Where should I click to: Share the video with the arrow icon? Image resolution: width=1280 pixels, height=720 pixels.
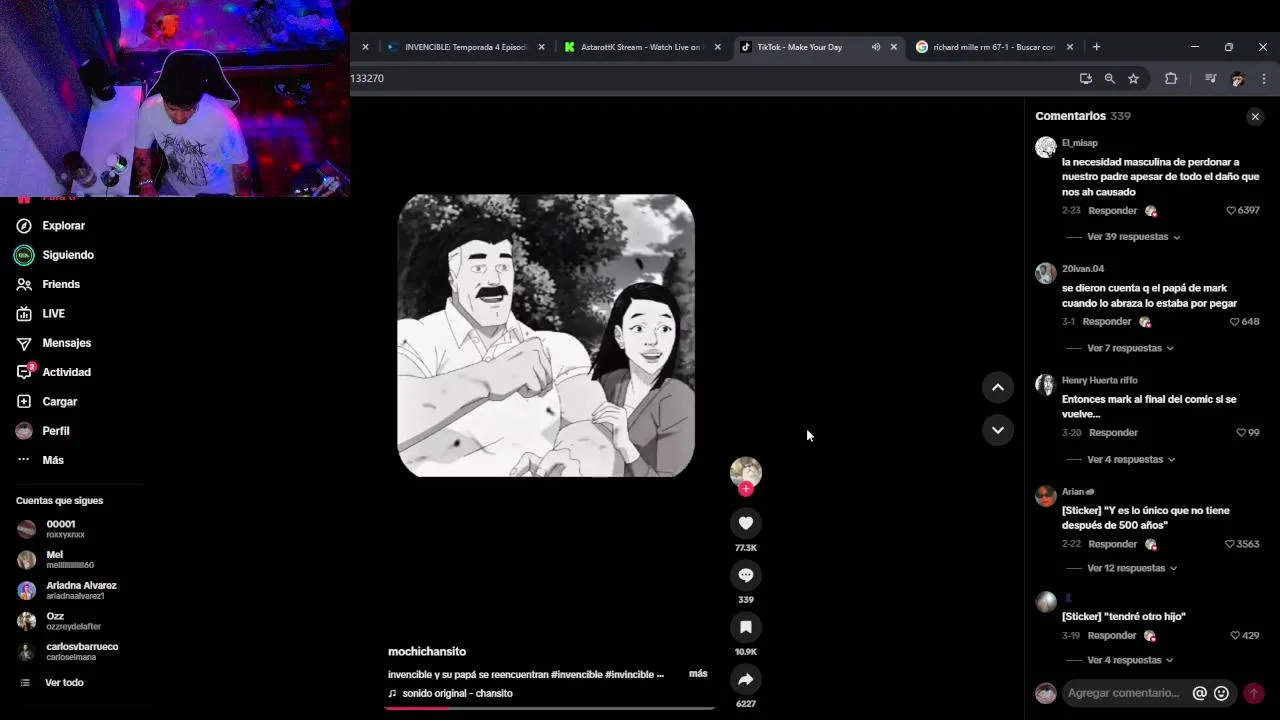click(x=746, y=679)
